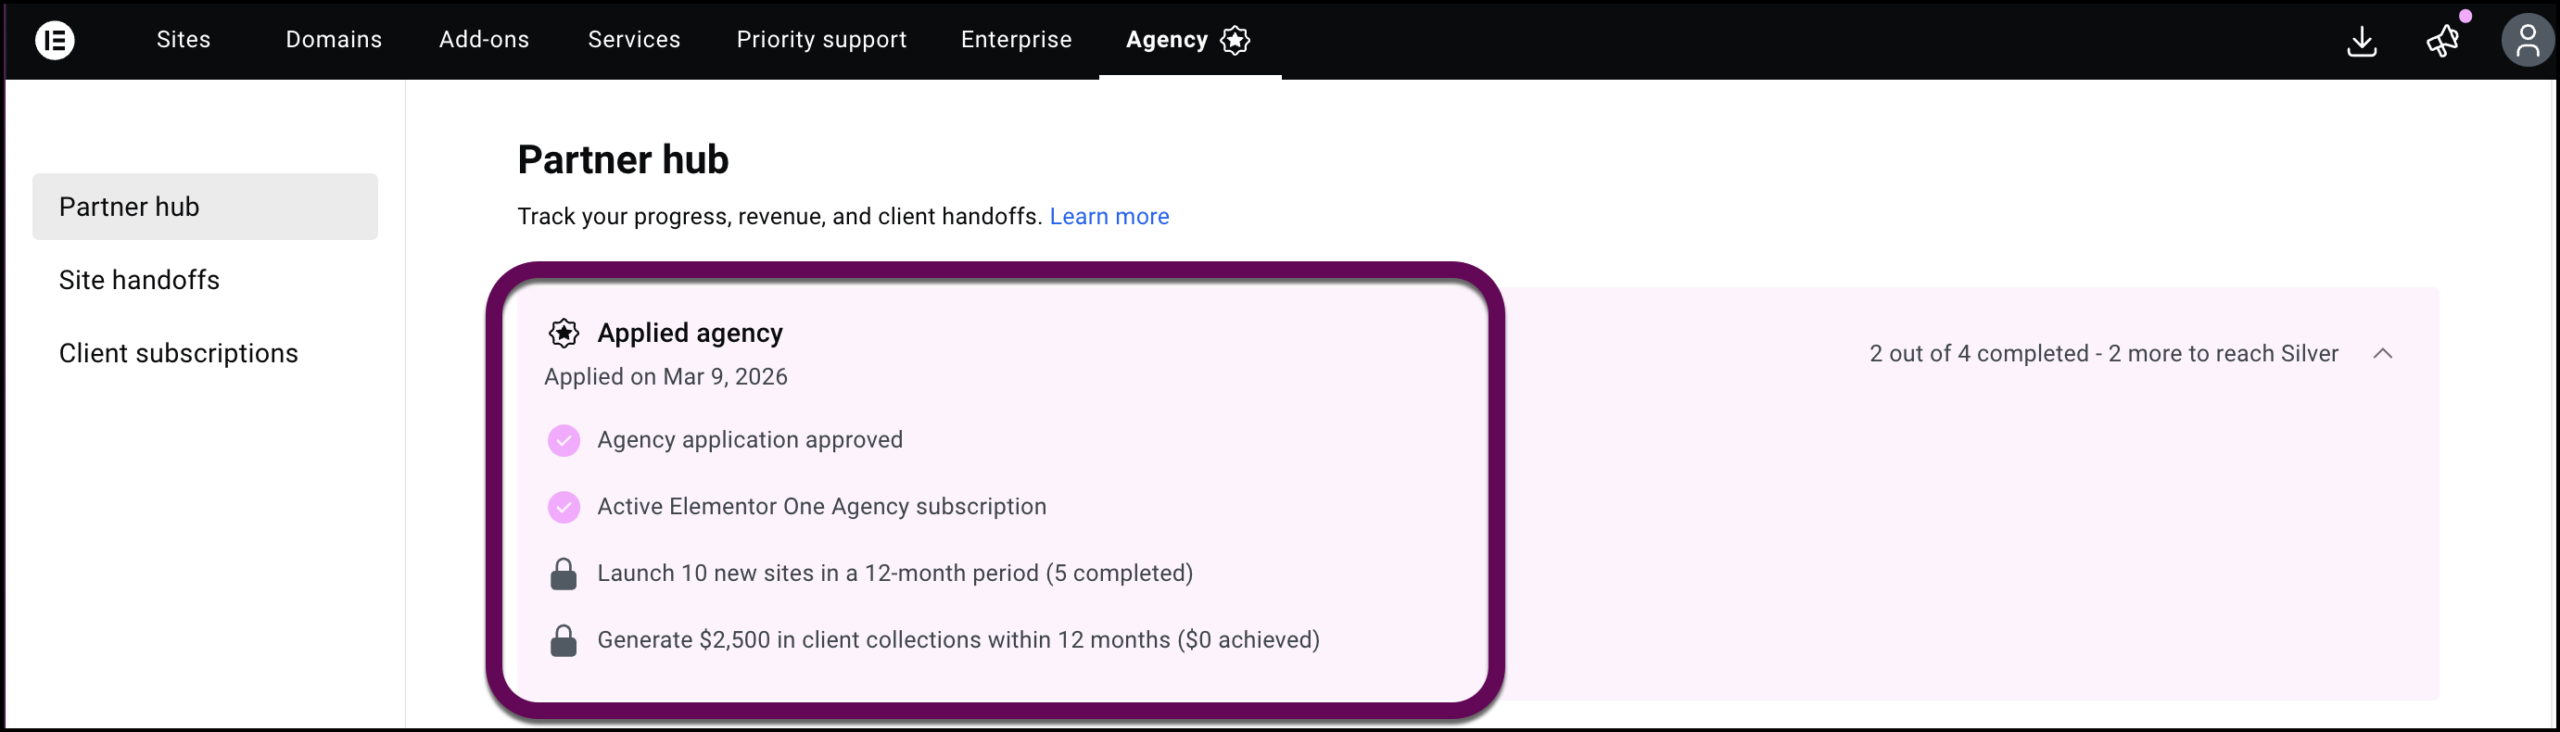Image resolution: width=2560 pixels, height=732 pixels.
Task: Open the megaphone announcements icon
Action: [x=2443, y=41]
